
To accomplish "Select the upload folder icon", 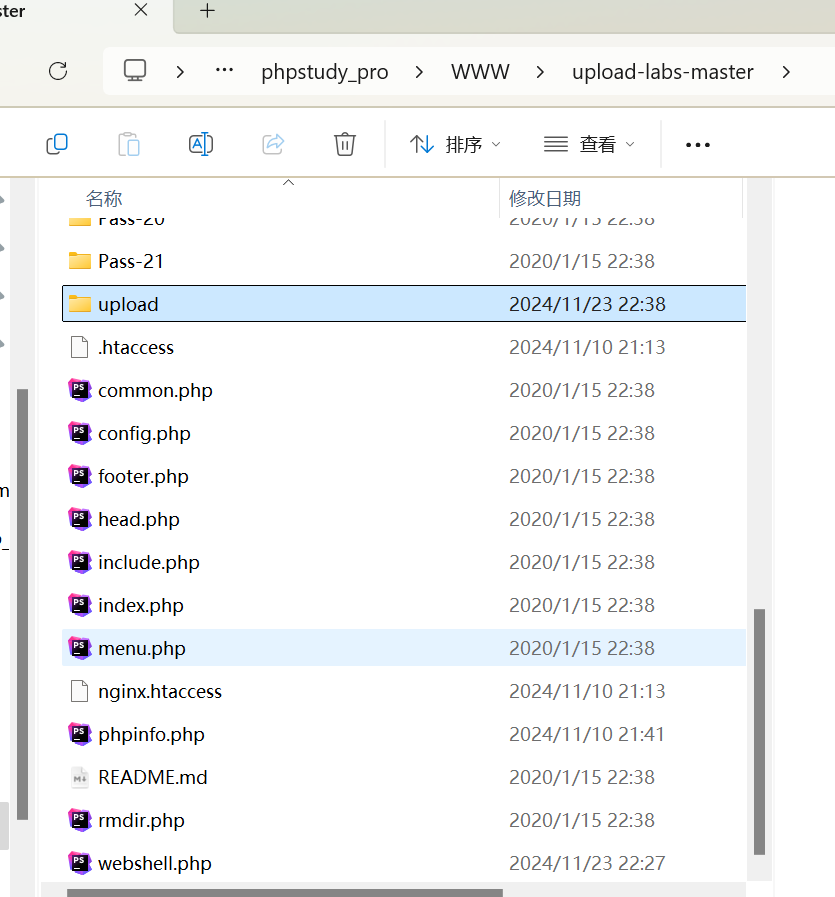I will tap(79, 304).
